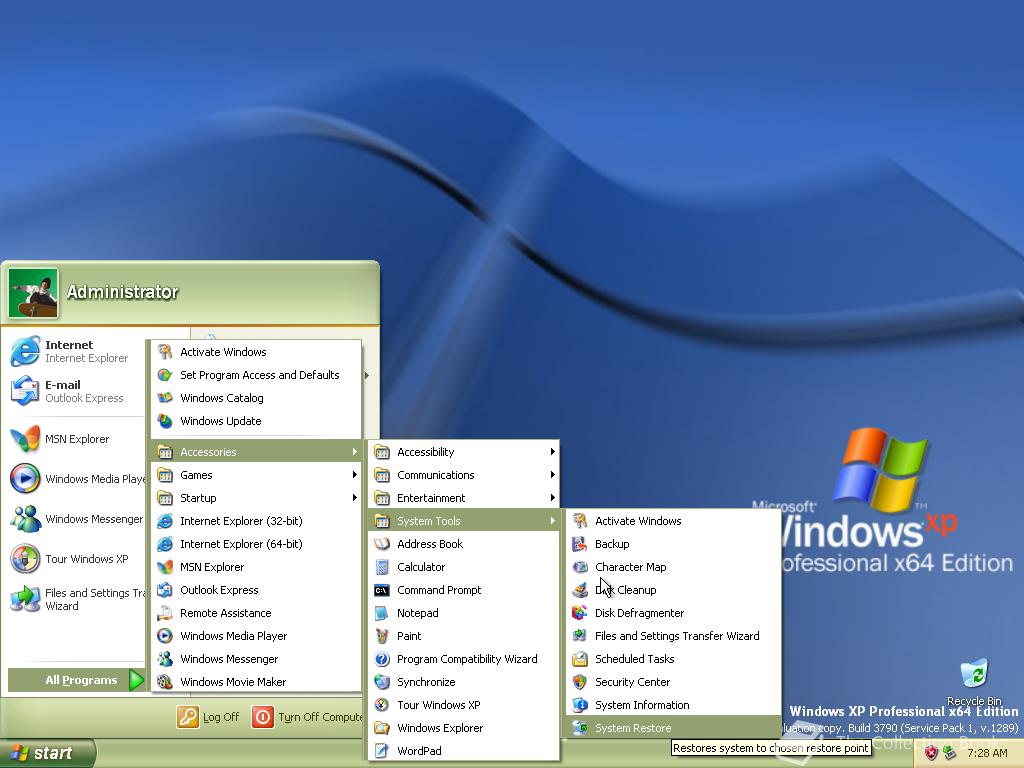Expand the Entertainment submenu arrow
Image resolution: width=1024 pixels, height=768 pixels.
552,498
